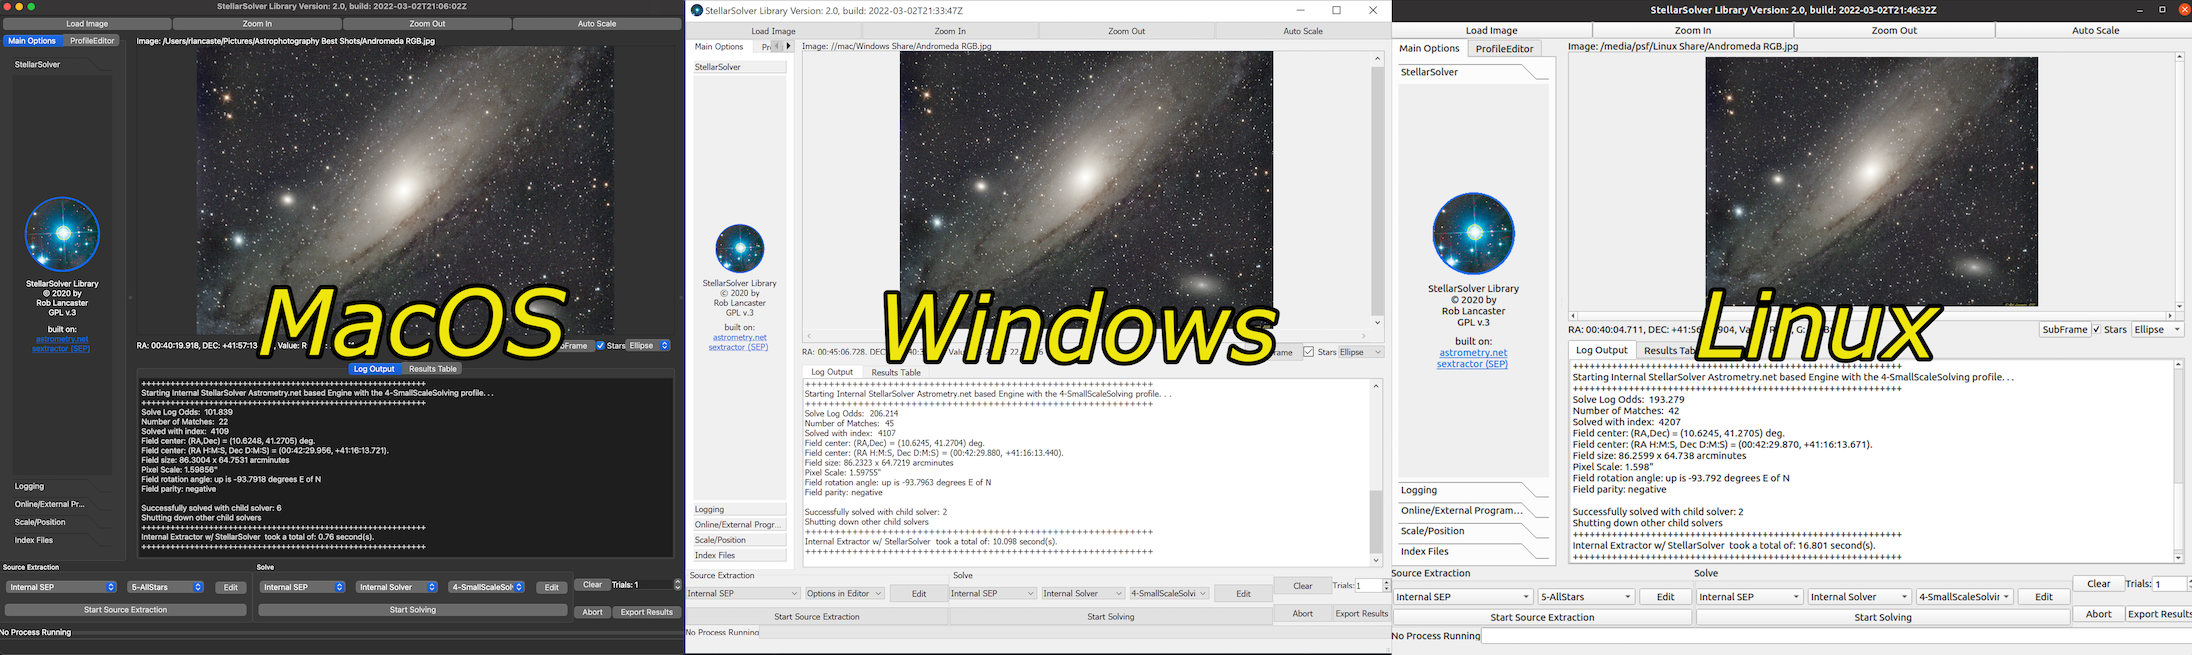Uncheck the Stars checkbox in the Windows window
The height and width of the screenshot is (655, 2192).
pos(1308,352)
